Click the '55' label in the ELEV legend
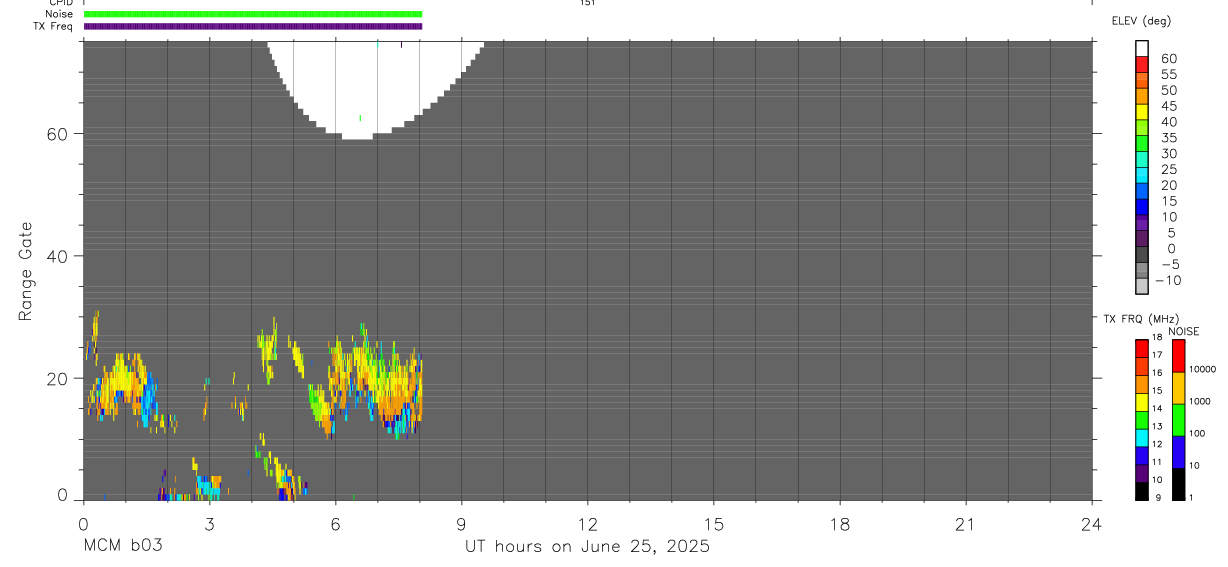 pos(1170,74)
